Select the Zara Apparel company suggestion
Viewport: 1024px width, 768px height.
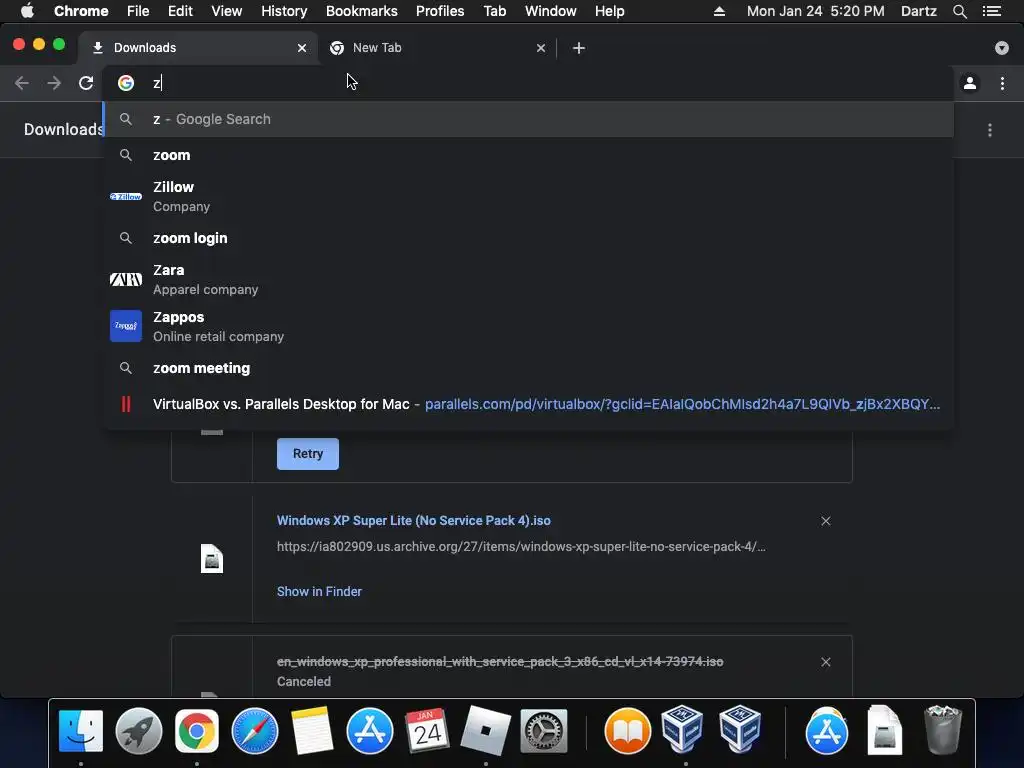point(528,280)
